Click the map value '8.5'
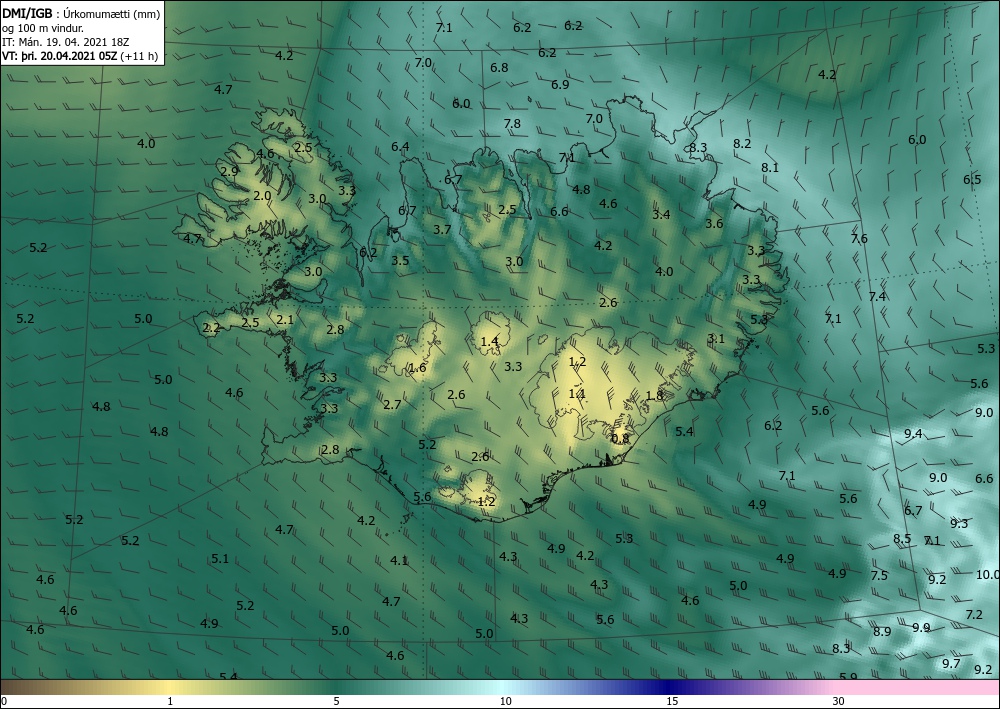The image size is (1000, 709). 902,539
